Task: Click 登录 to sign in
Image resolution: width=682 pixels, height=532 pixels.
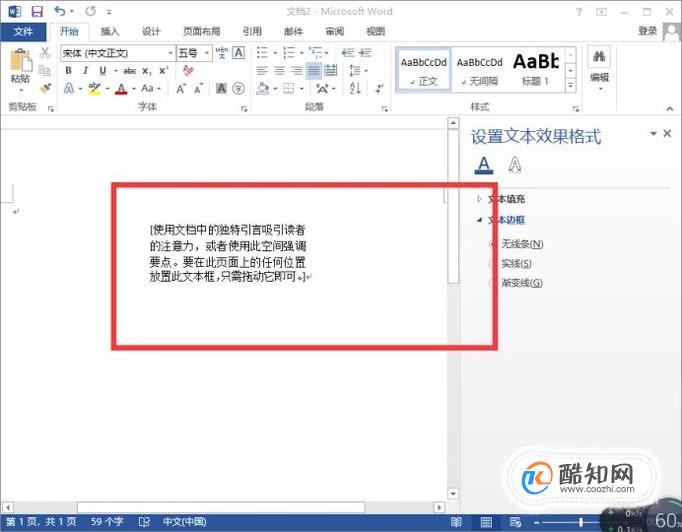Action: point(648,31)
